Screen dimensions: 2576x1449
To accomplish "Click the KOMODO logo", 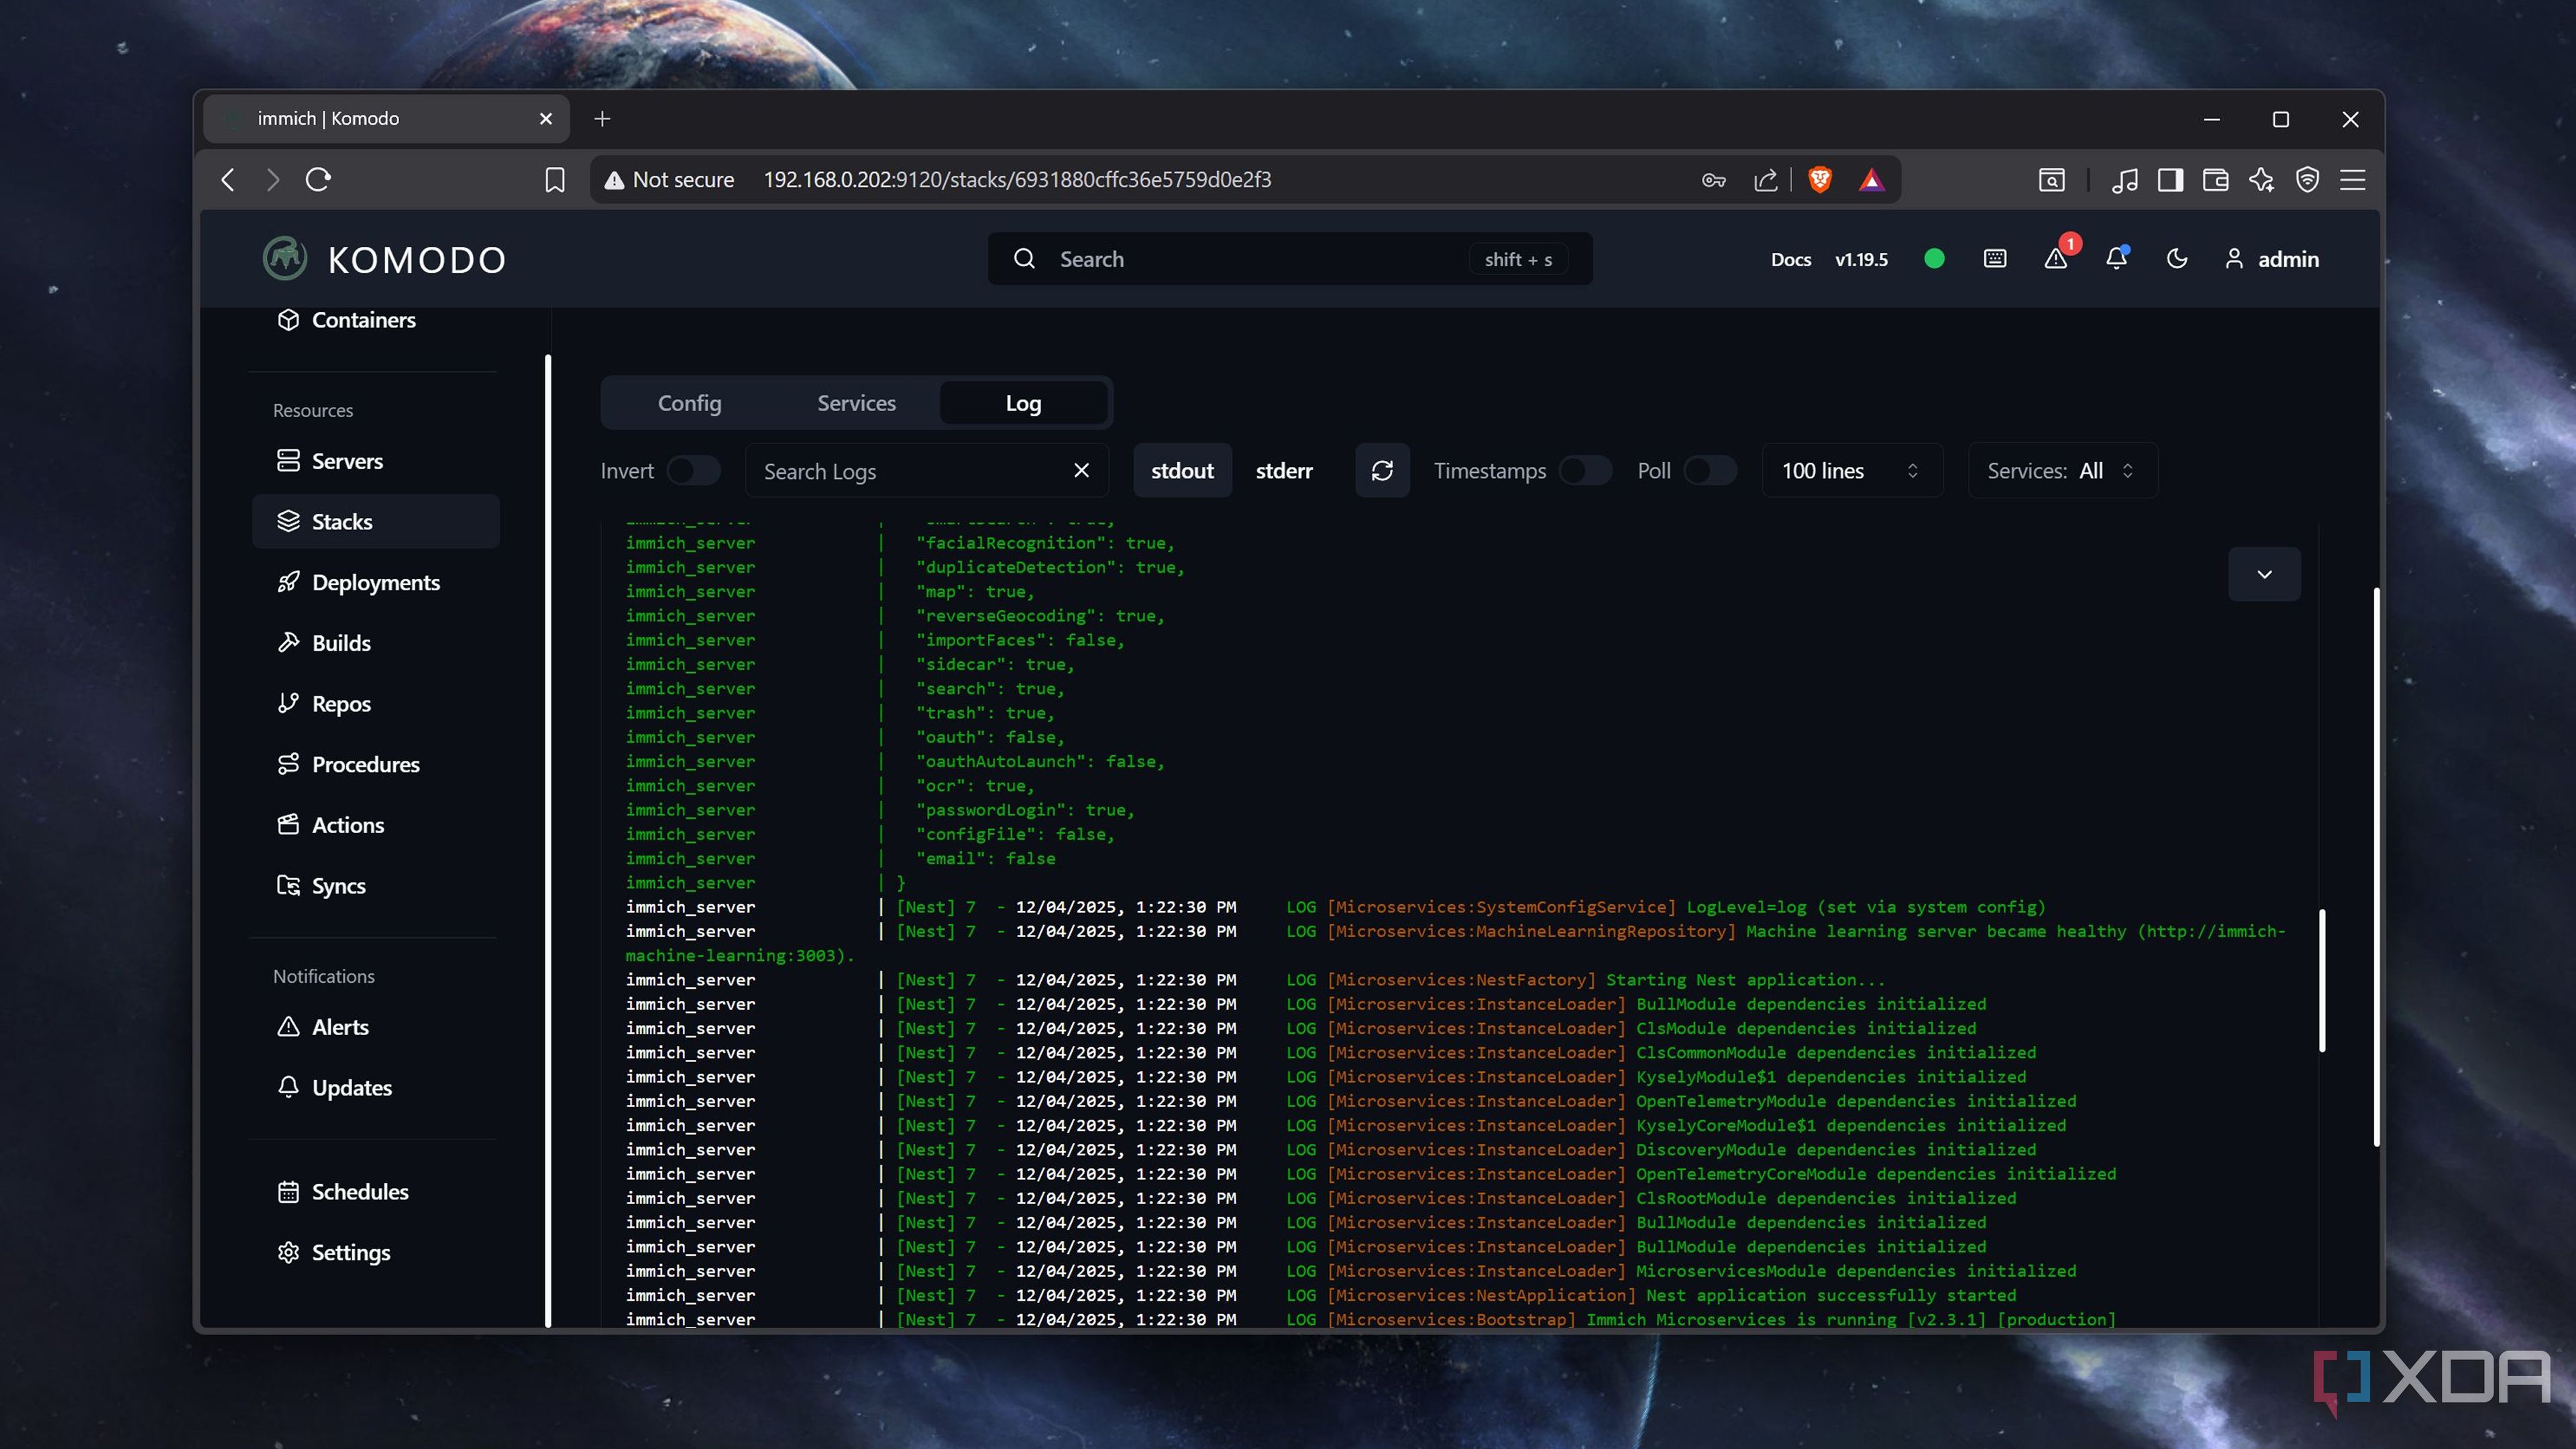I will [385, 259].
